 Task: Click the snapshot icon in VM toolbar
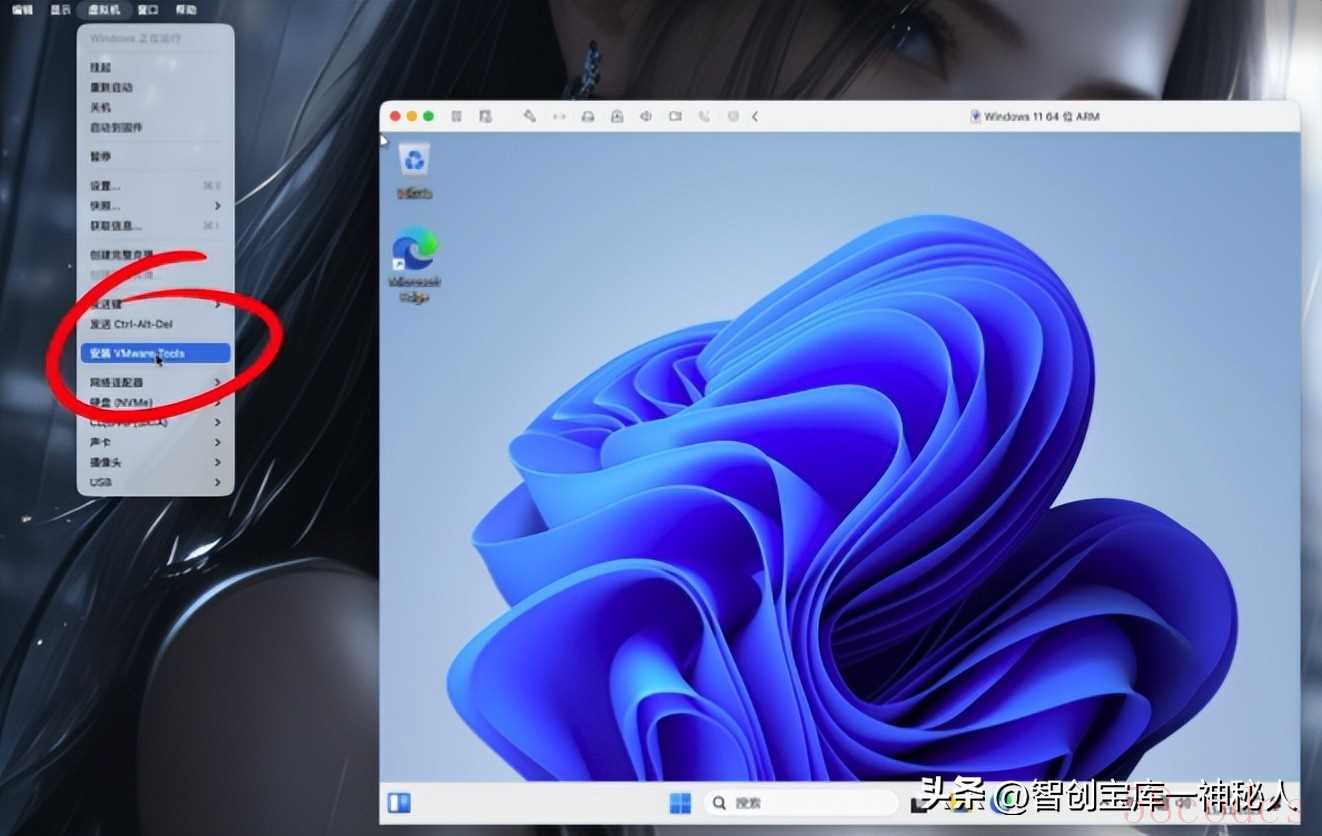pyautogui.click(x=485, y=117)
